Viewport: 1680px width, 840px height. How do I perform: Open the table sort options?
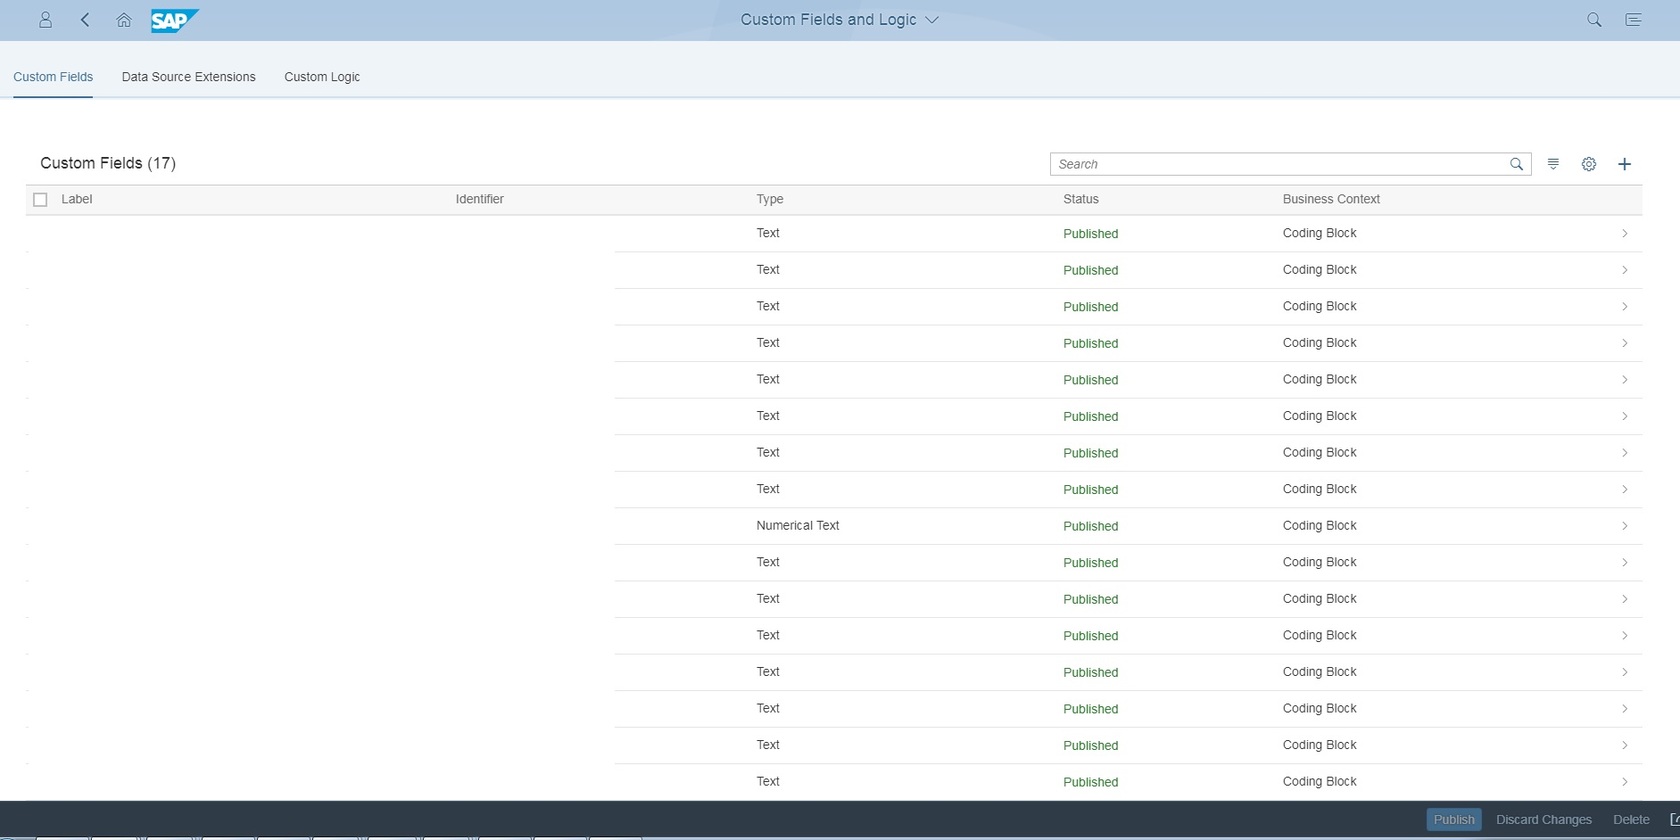pyautogui.click(x=1553, y=164)
